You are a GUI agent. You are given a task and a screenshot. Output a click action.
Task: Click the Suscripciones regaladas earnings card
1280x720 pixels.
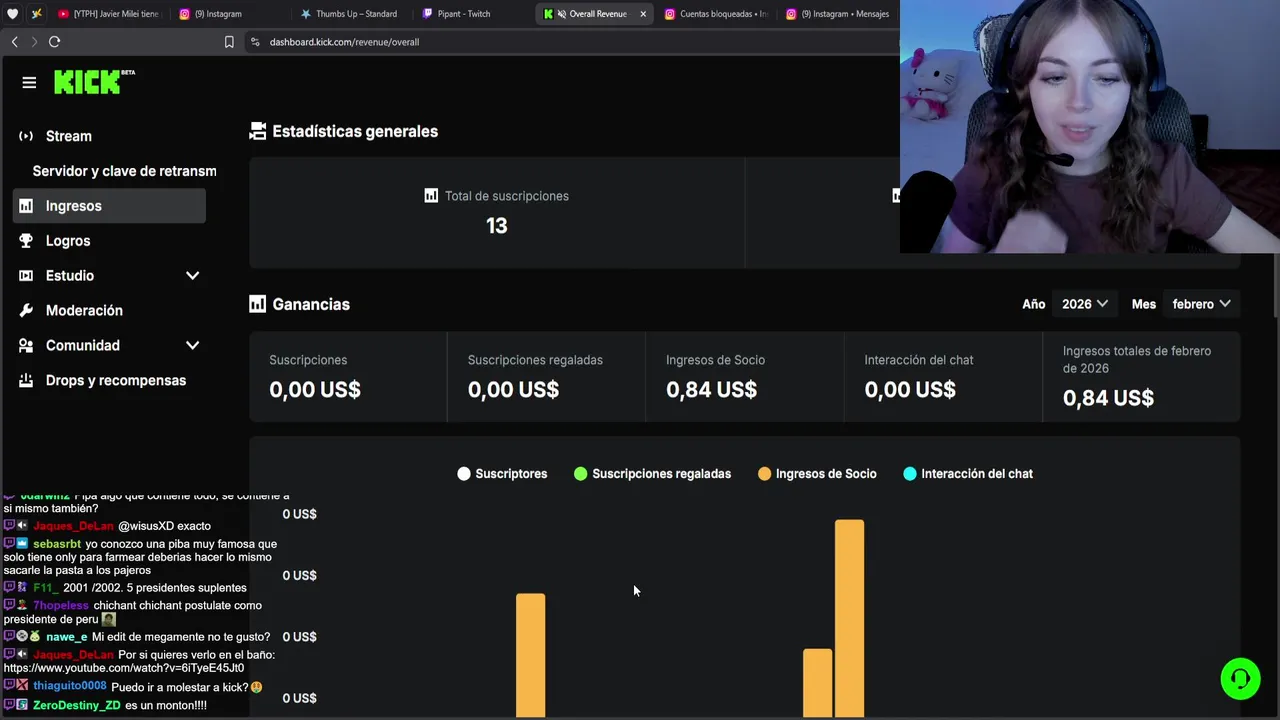(546, 377)
